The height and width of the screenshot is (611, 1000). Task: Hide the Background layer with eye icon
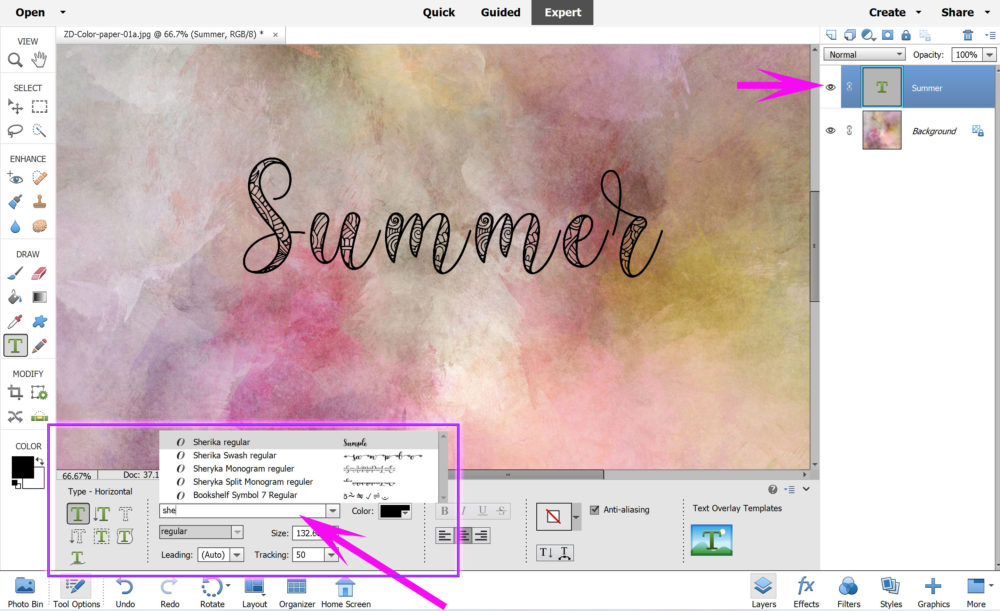(830, 130)
